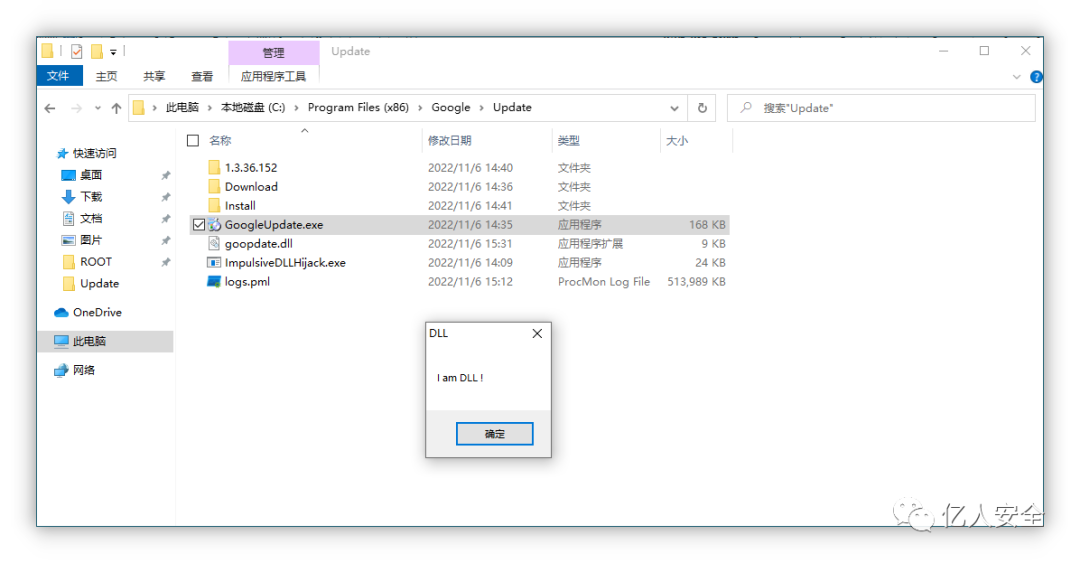This screenshot has height=563, width=1080.
Task: Unpin 桌面 using its pin icon
Action: 165,175
